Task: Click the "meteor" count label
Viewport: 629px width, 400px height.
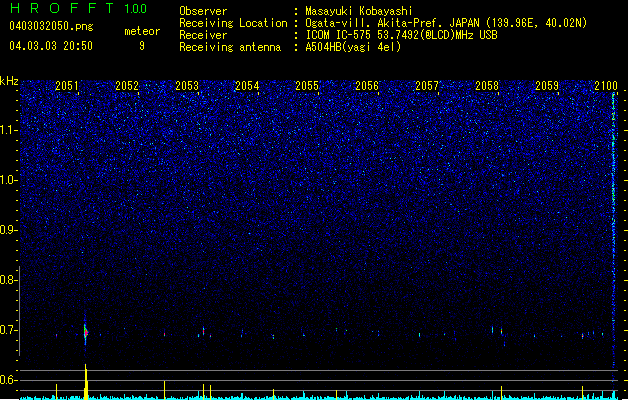Action: tap(142, 31)
